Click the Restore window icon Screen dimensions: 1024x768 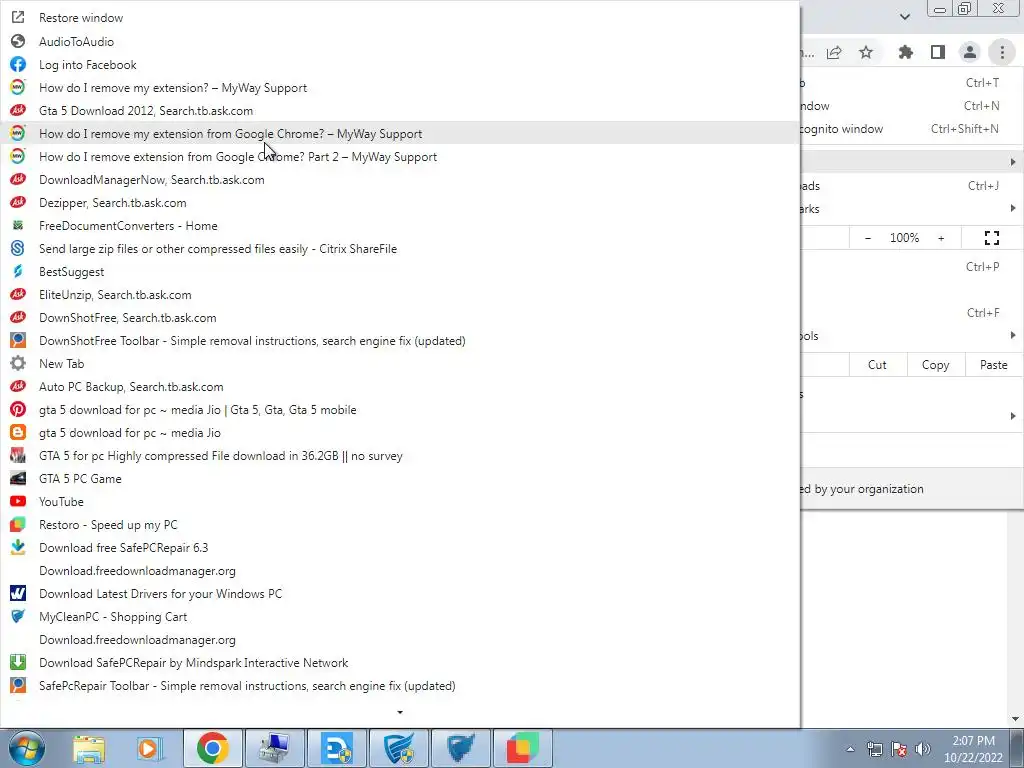coord(18,18)
